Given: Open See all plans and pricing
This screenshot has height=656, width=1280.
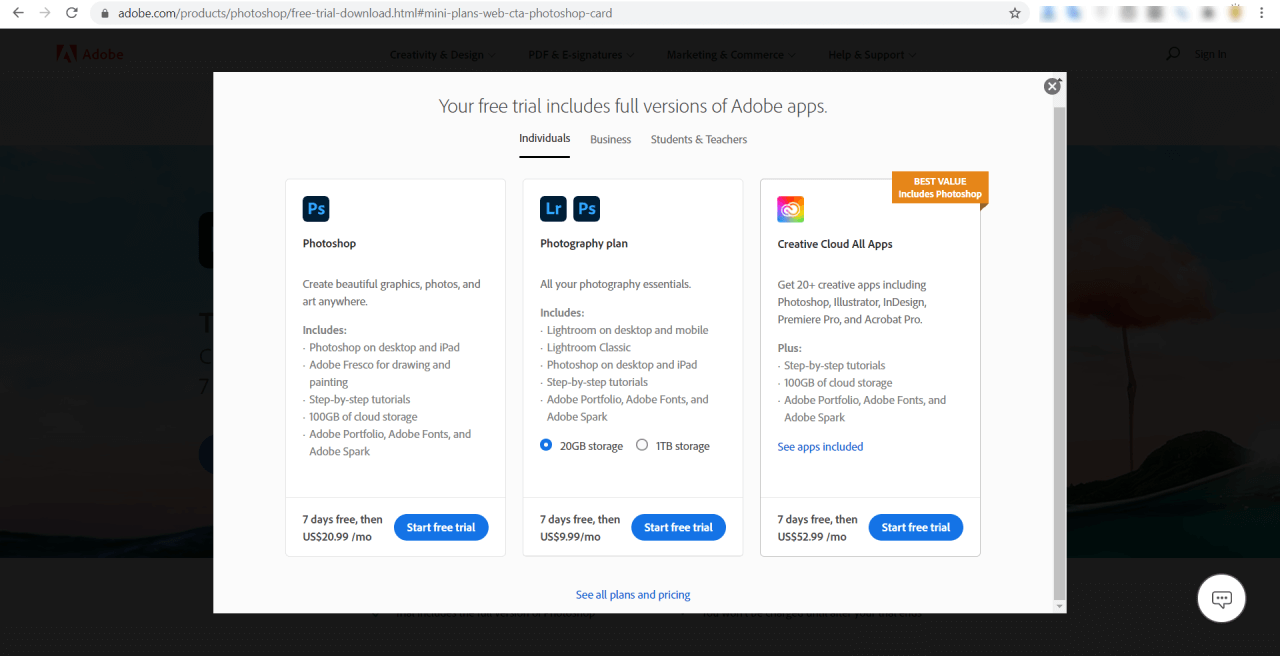Looking at the screenshot, I should [633, 595].
